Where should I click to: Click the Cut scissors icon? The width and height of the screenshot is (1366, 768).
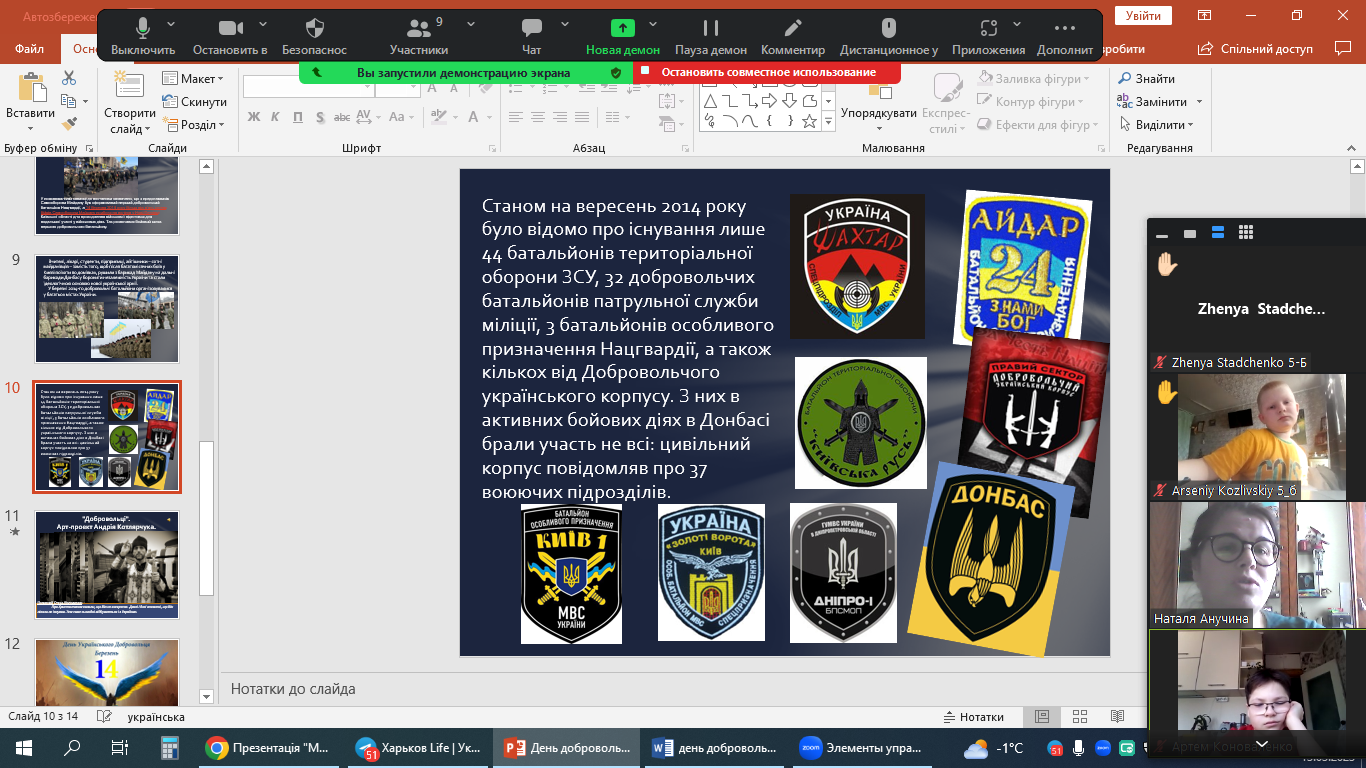[69, 78]
